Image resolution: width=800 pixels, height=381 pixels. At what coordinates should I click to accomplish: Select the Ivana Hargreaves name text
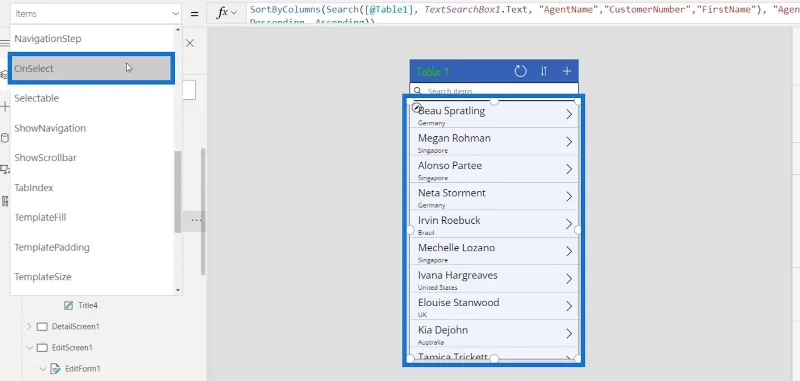(x=458, y=275)
